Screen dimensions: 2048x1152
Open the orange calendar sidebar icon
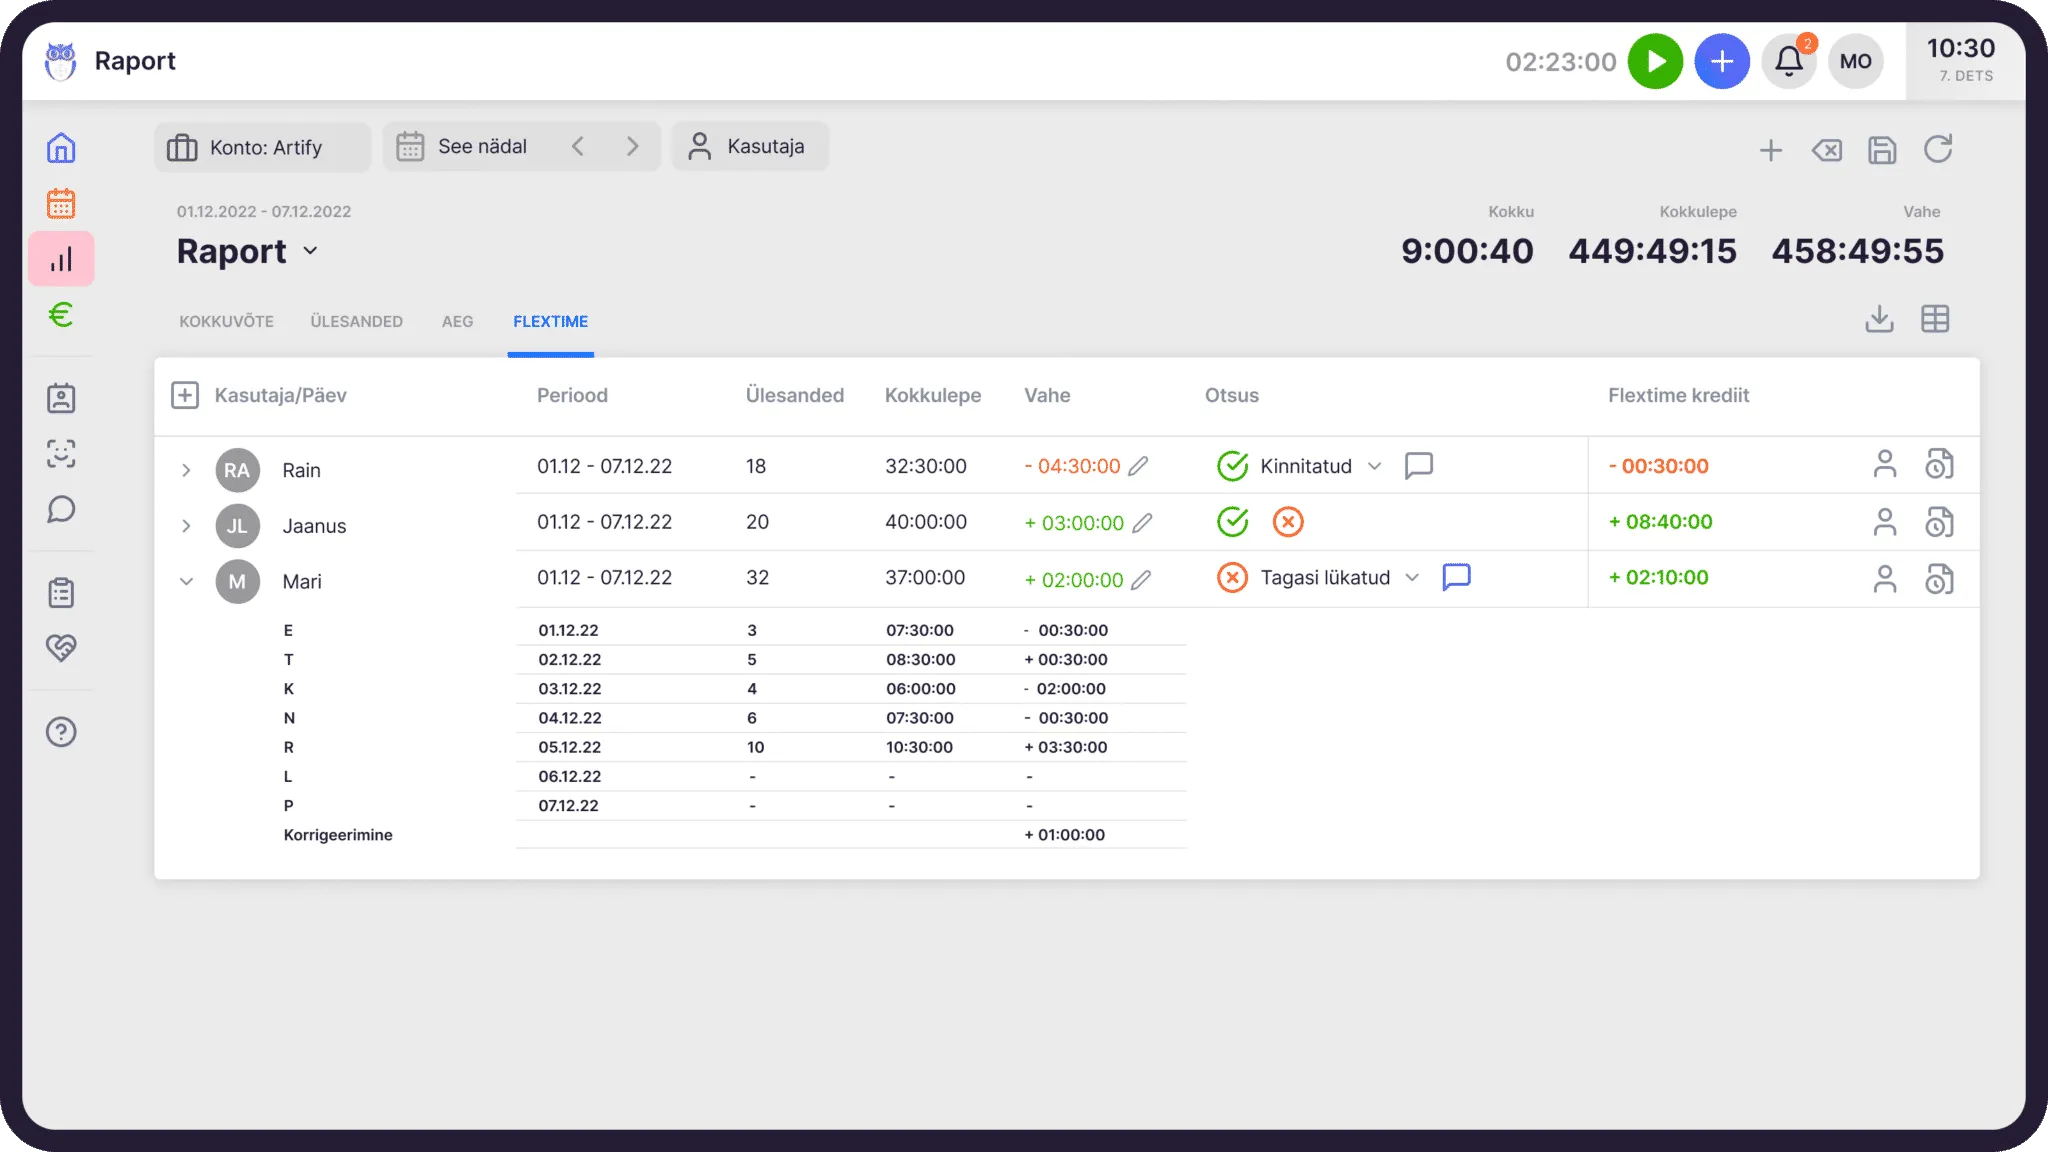point(61,203)
